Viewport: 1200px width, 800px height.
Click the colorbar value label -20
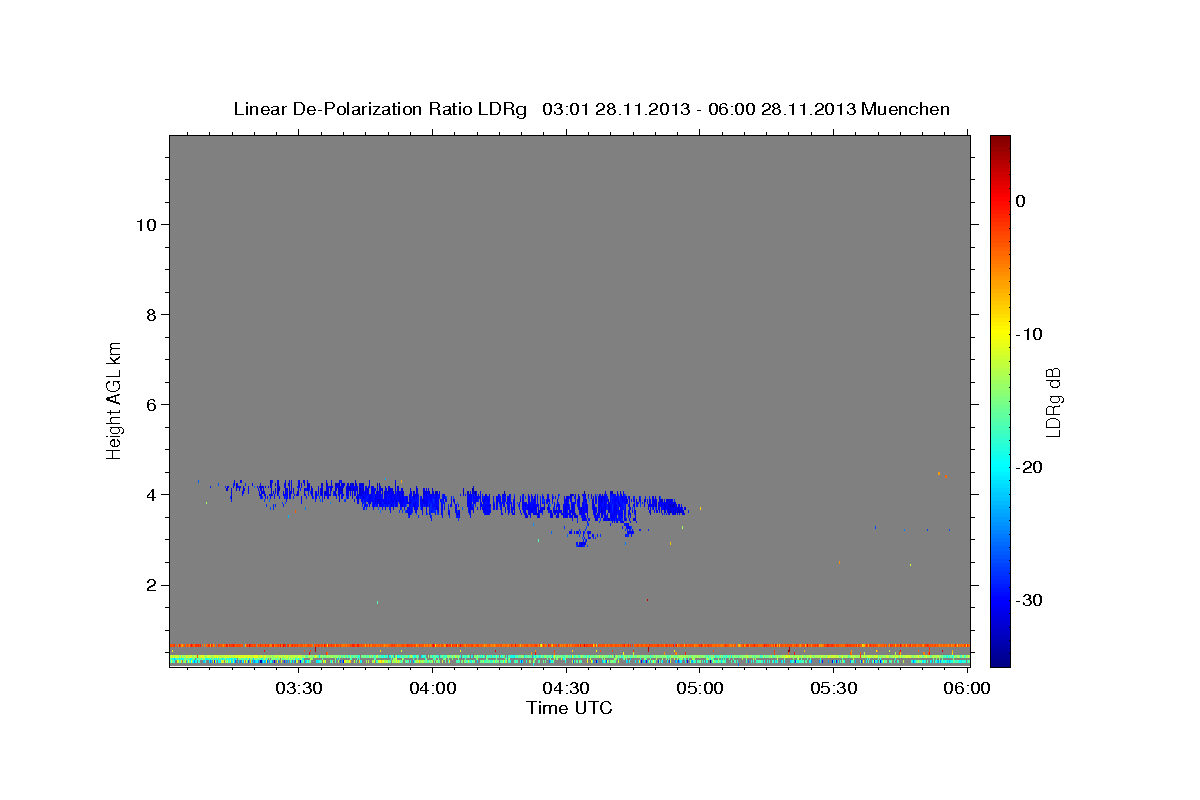pyautogui.click(x=1029, y=467)
